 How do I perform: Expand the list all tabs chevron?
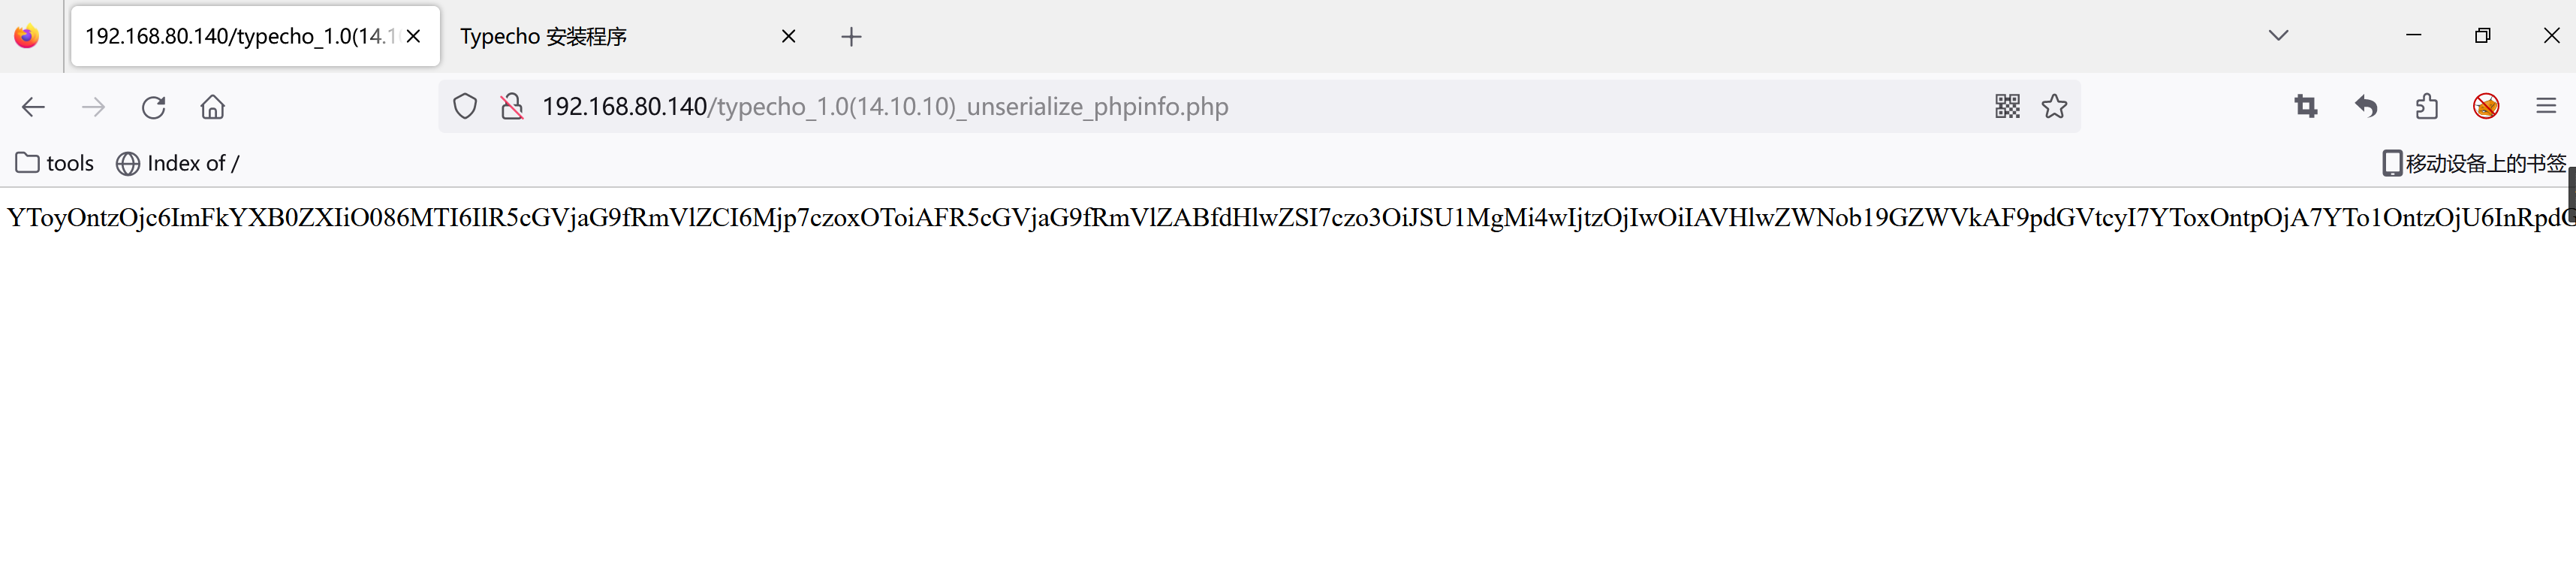[x=2278, y=36]
